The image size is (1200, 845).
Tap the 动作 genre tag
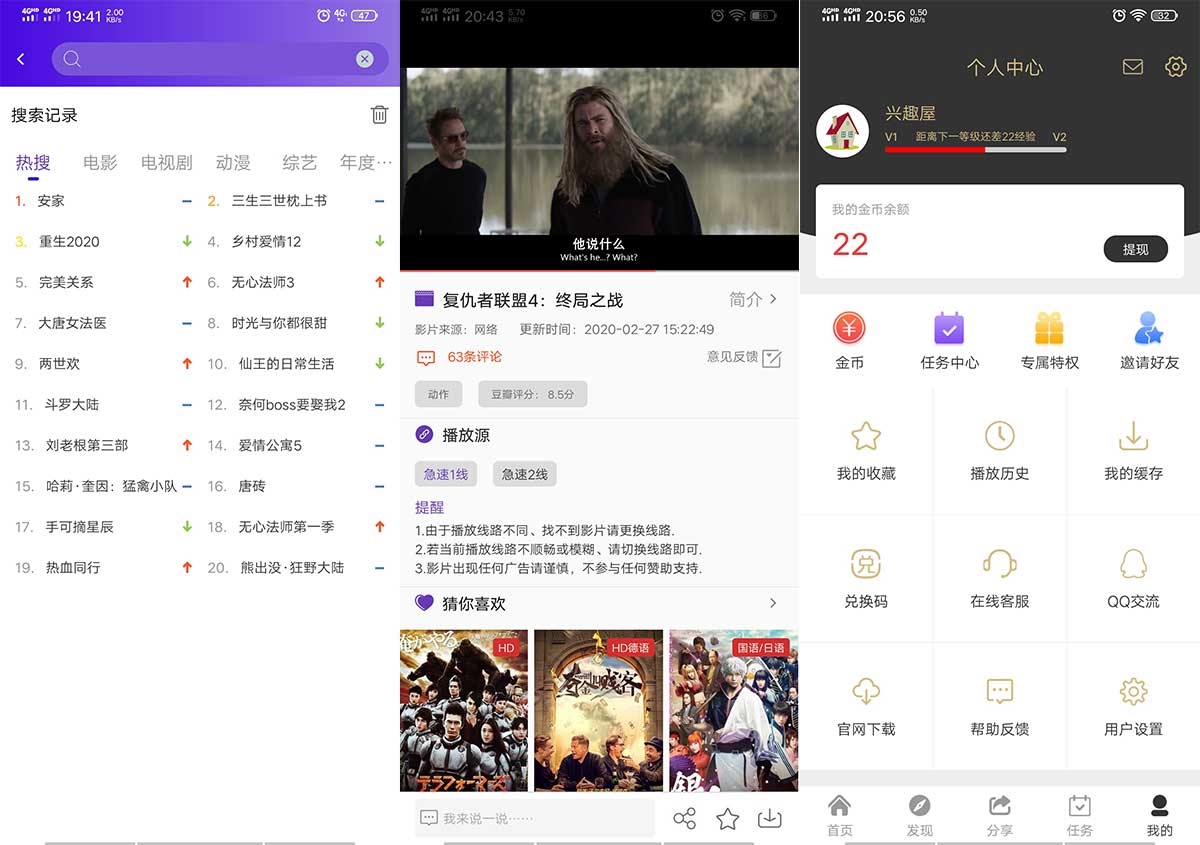coord(438,394)
